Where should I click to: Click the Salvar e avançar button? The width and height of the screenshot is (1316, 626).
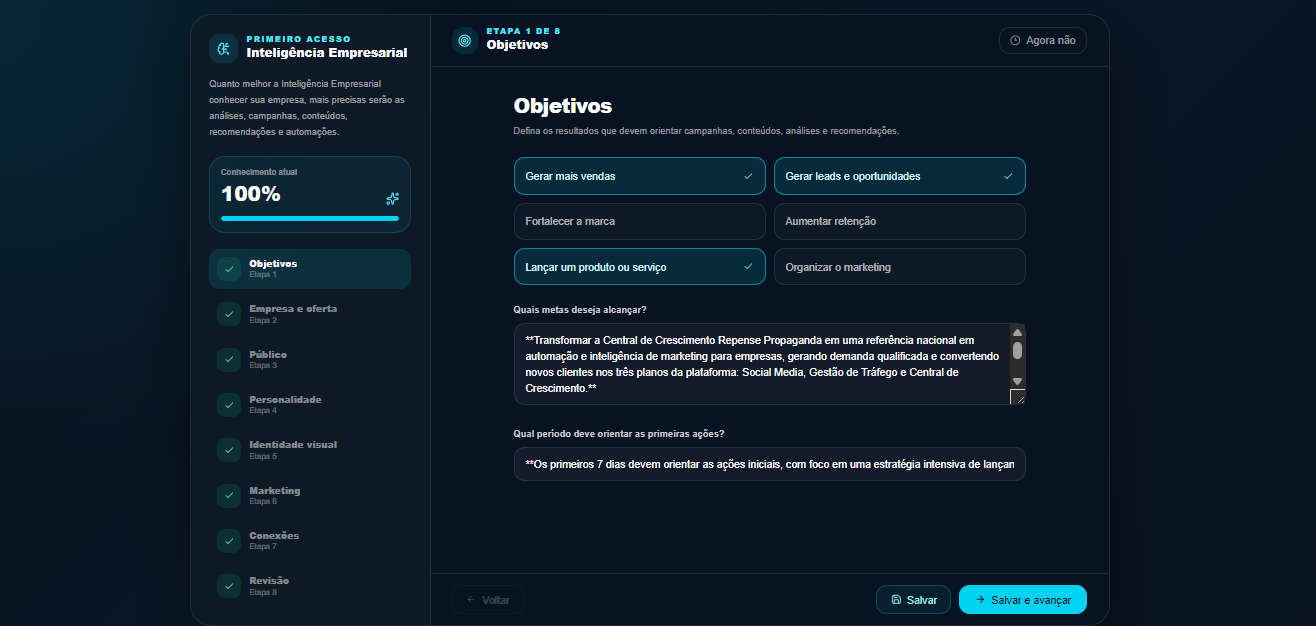tap(1023, 600)
